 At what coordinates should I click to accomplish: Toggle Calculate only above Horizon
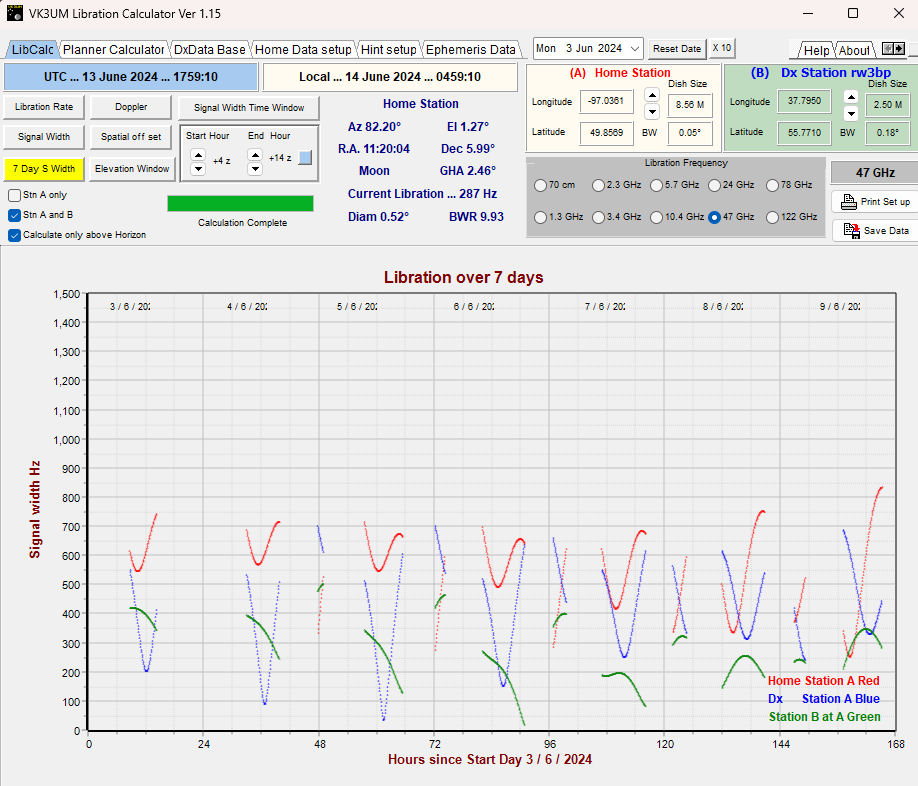pyautogui.click(x=15, y=235)
